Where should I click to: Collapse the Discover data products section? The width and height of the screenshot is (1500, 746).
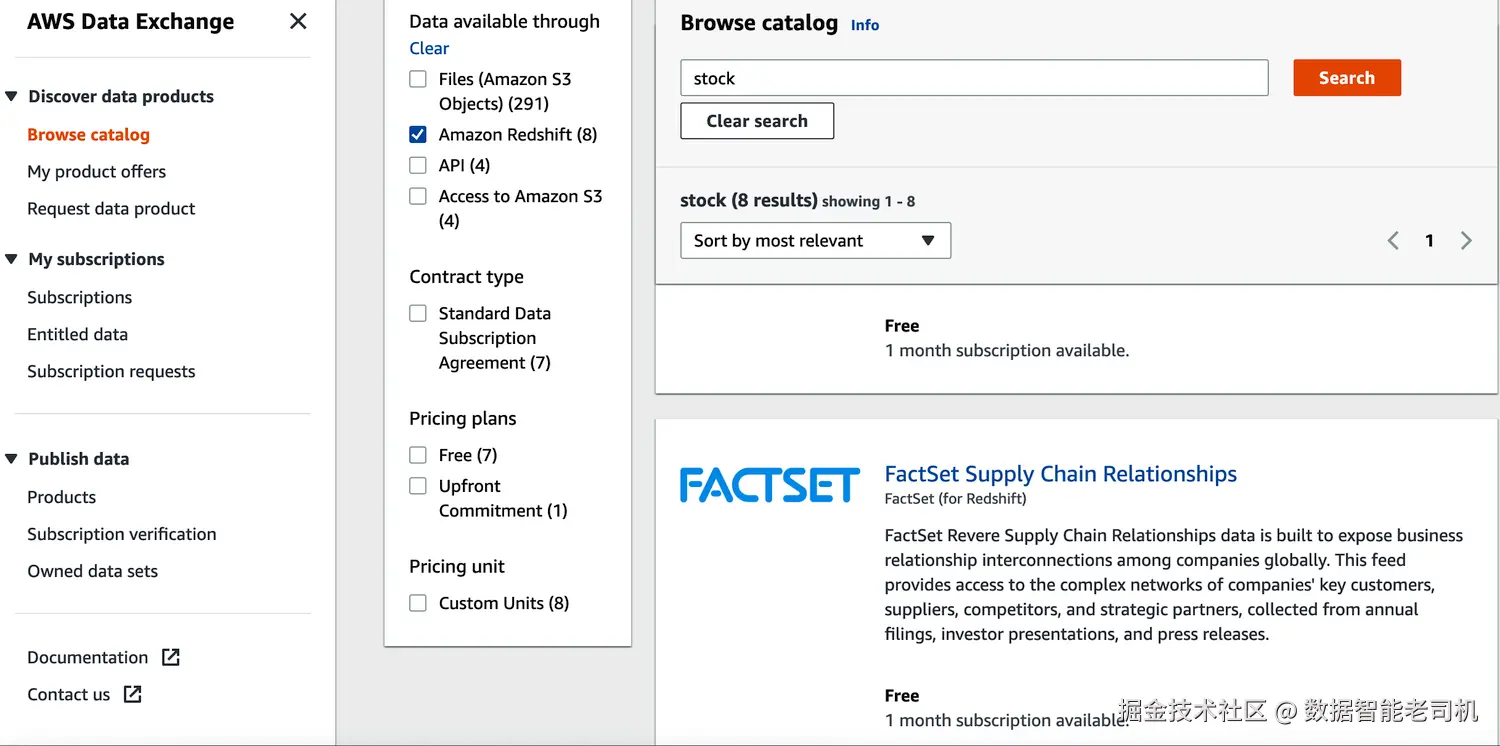tap(12, 96)
